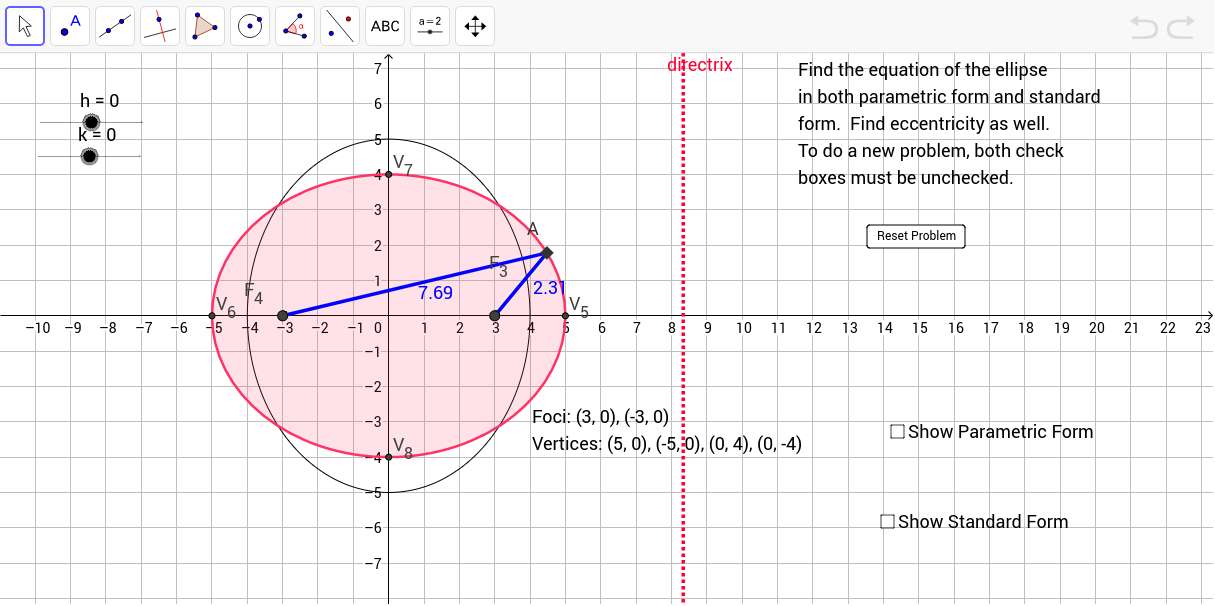Select the Circle with Center tool
This screenshot has height=606, width=1215.
tap(251, 26)
